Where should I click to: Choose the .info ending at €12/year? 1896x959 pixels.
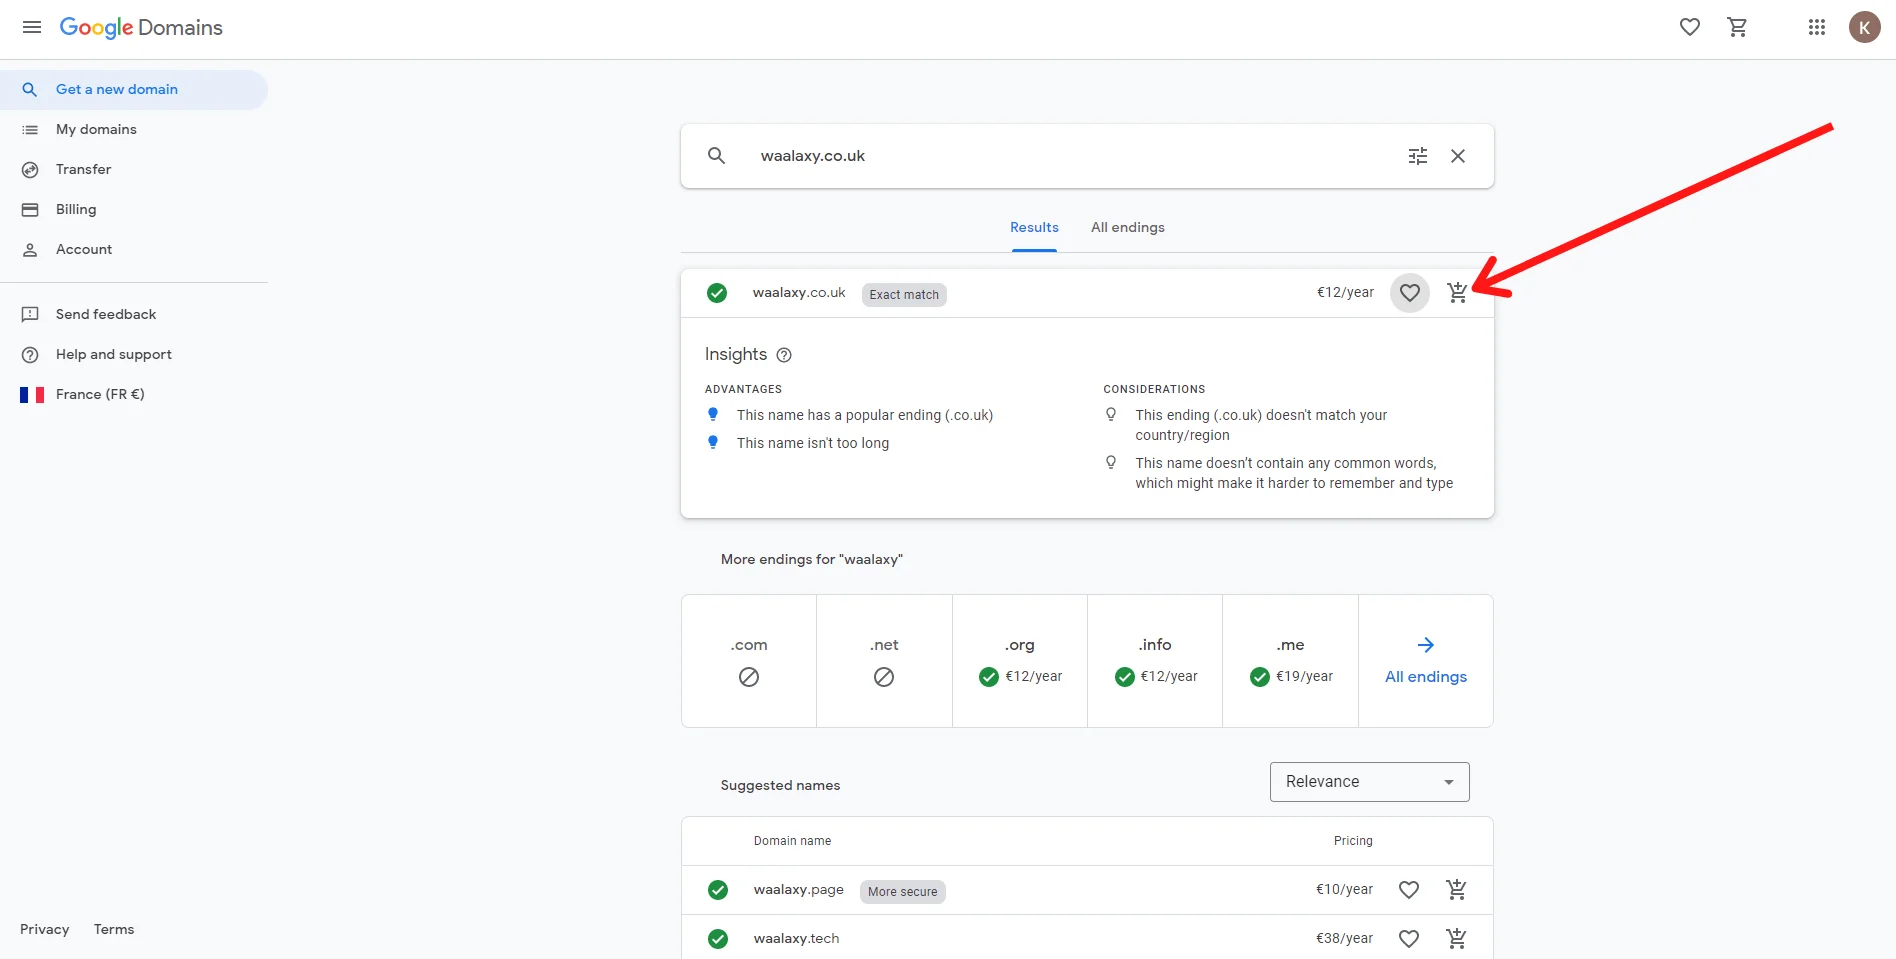coord(1155,661)
